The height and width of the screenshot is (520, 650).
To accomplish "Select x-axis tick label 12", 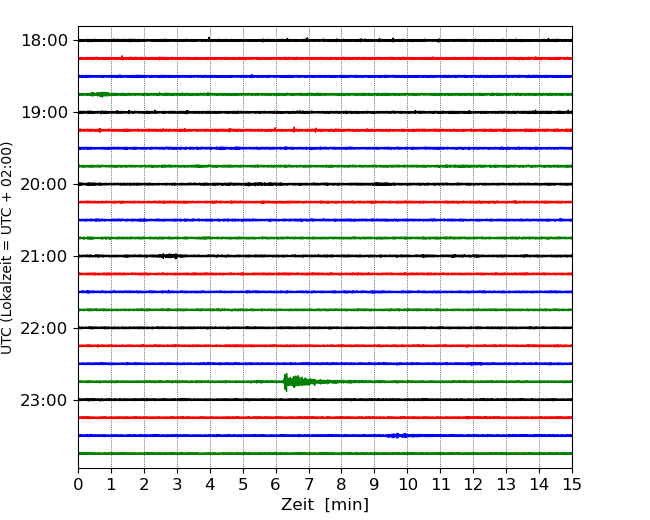I will (x=473, y=484).
